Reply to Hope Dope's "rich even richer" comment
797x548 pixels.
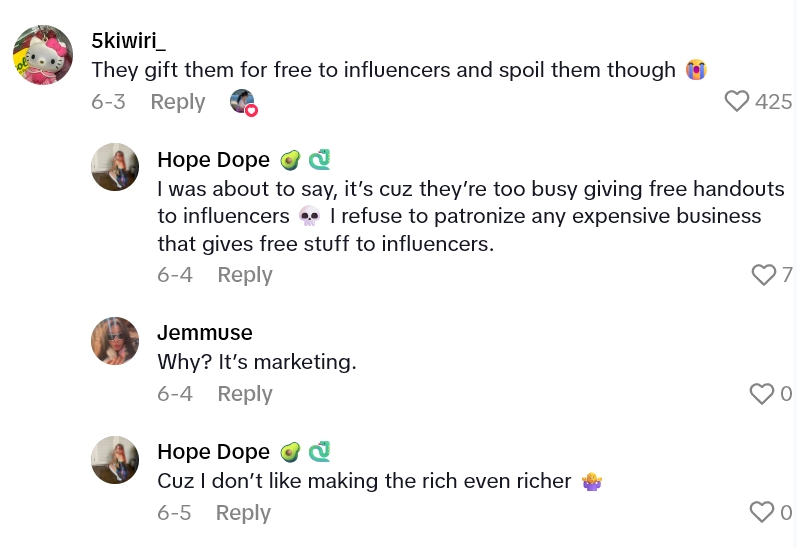tap(244, 513)
